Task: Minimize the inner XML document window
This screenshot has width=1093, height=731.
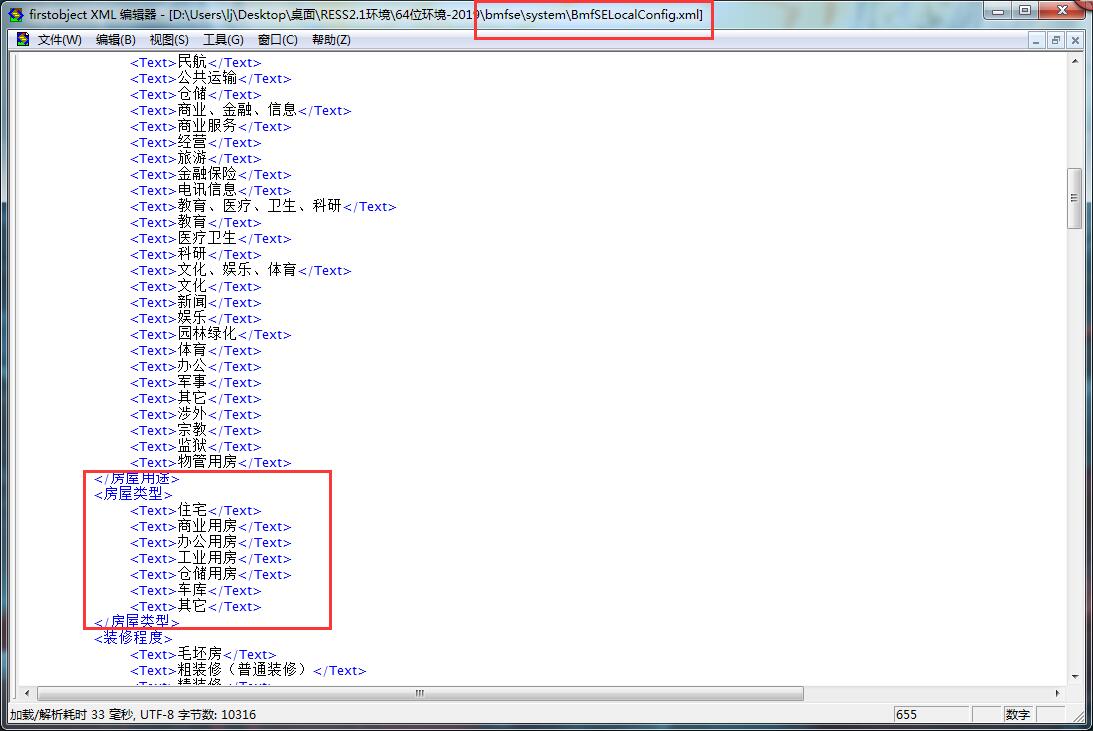Action: 1037,40
